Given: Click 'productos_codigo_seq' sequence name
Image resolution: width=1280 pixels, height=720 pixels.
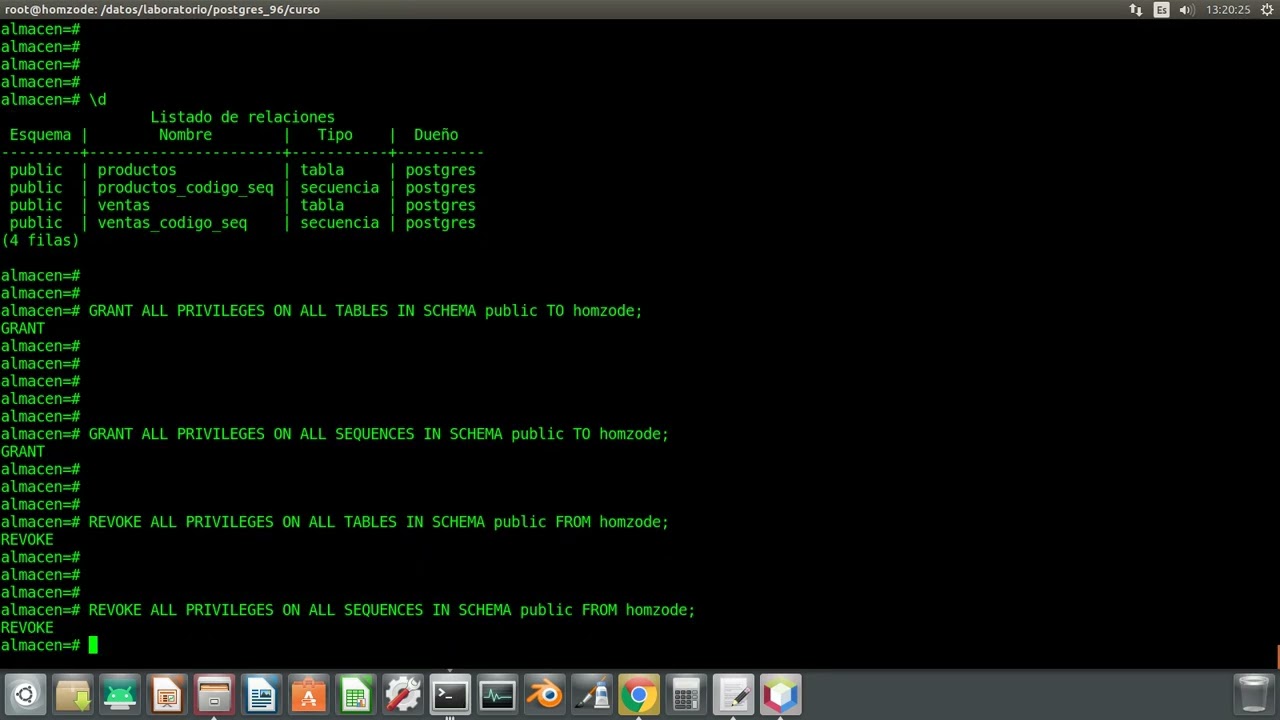Looking at the screenshot, I should click(x=185, y=188).
